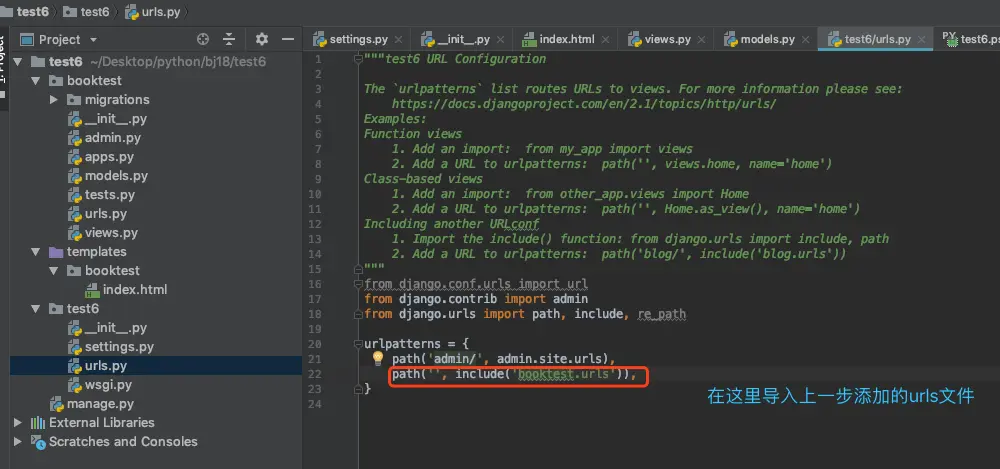Select views.py in project tree
The width and height of the screenshot is (1000, 469).
111,233
